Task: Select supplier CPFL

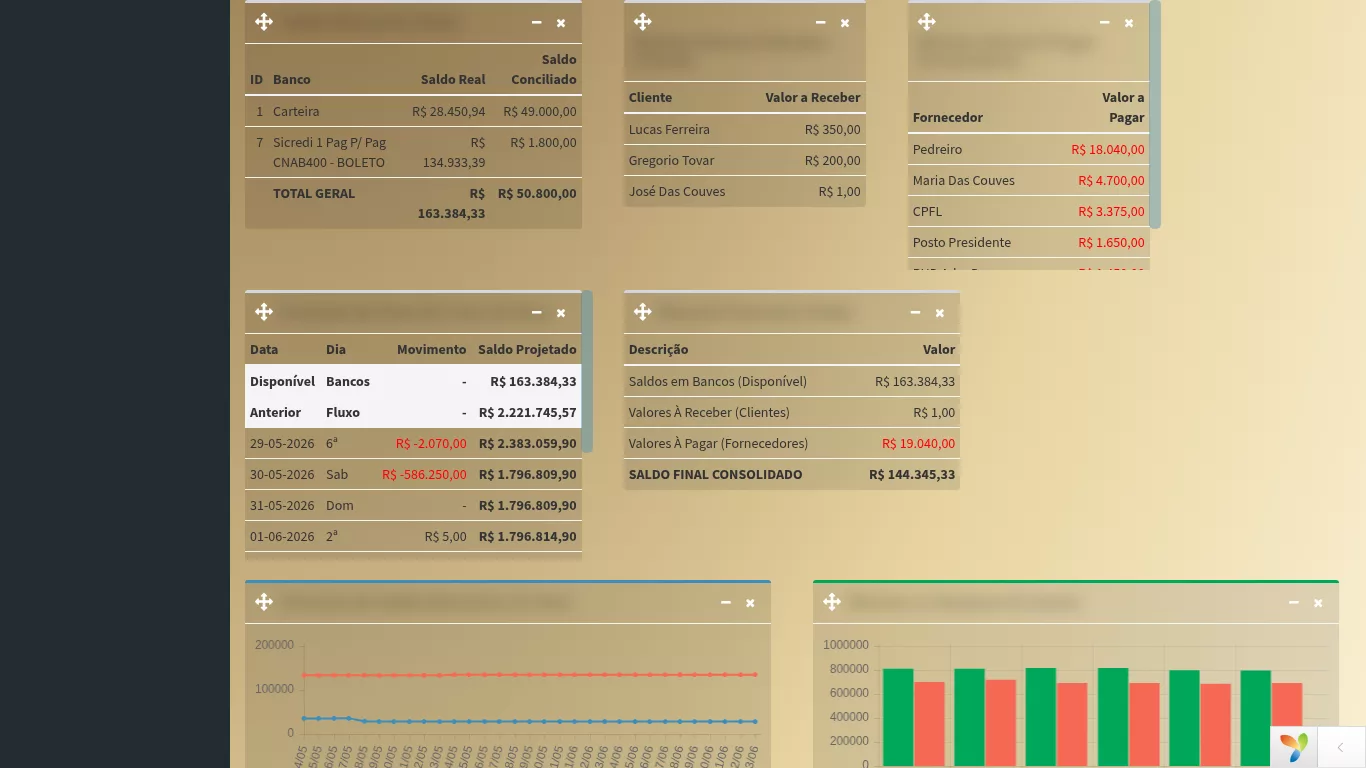Action: pos(1028,212)
